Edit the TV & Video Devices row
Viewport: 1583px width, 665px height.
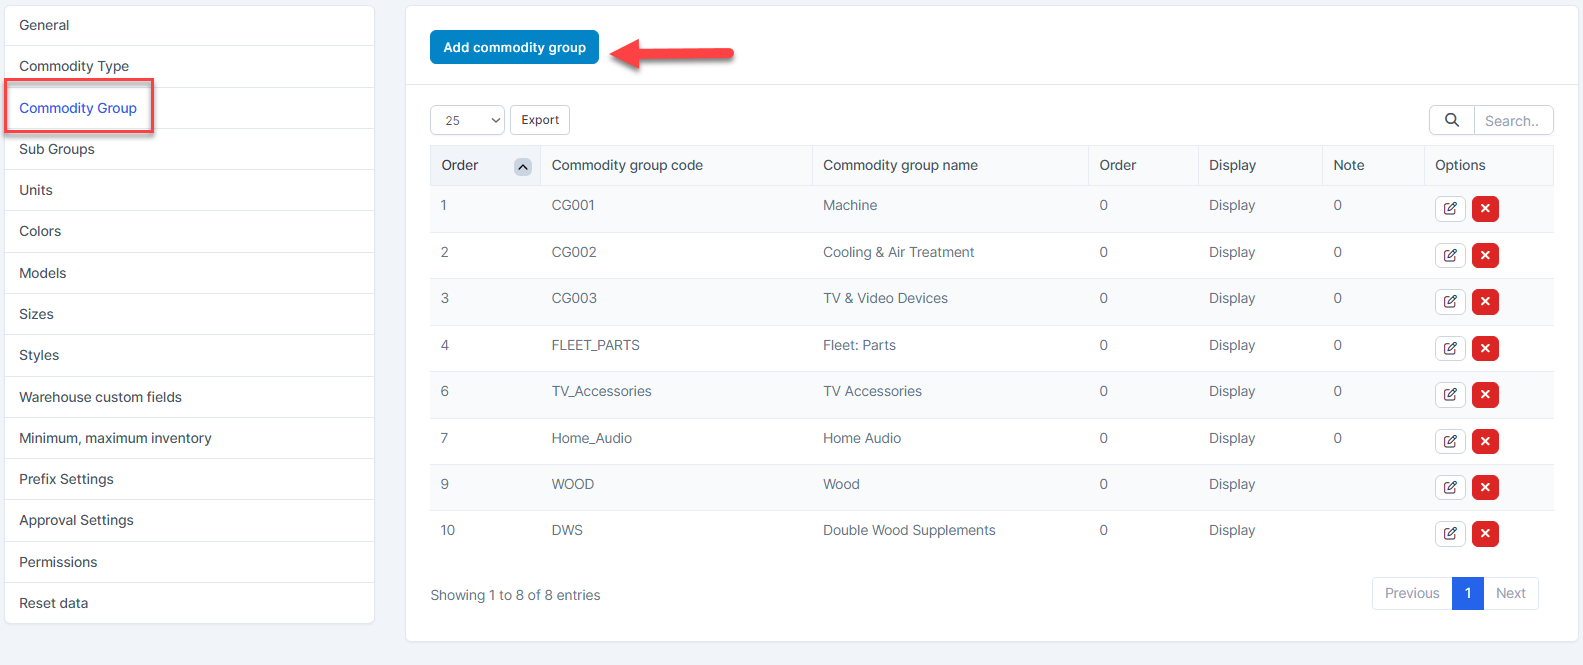[1450, 301]
